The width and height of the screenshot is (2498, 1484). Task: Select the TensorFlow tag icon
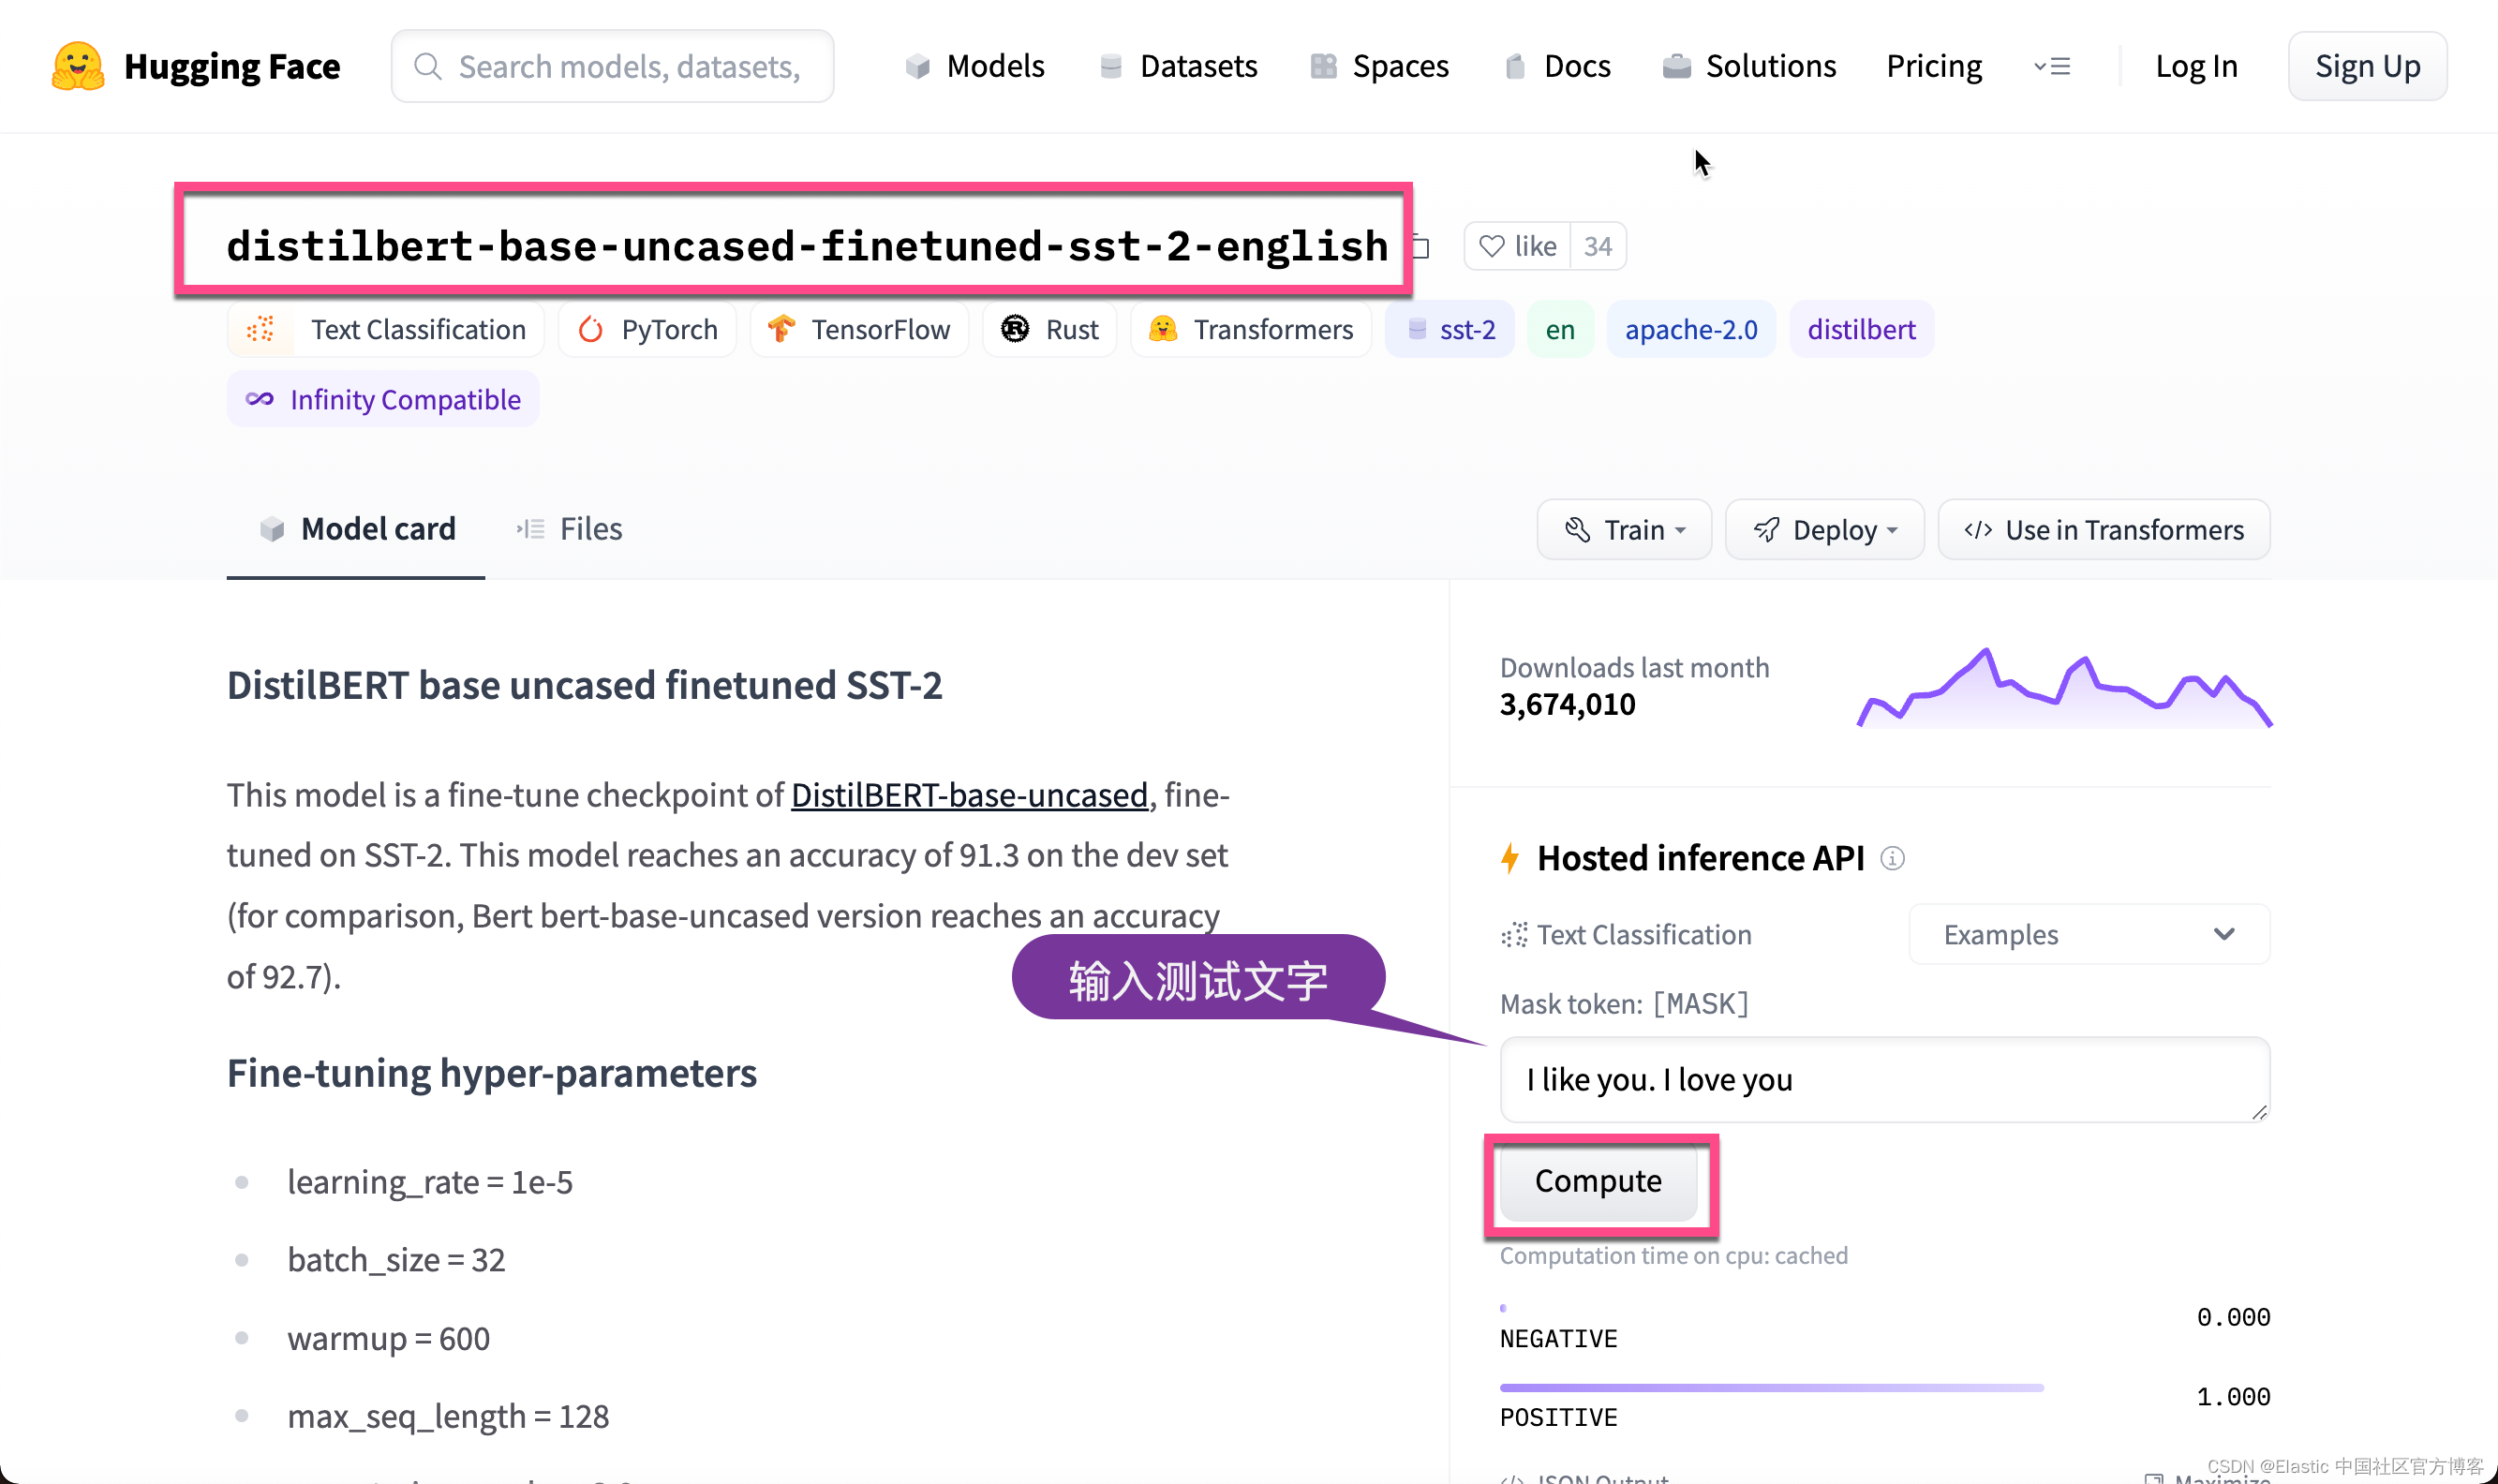point(781,329)
